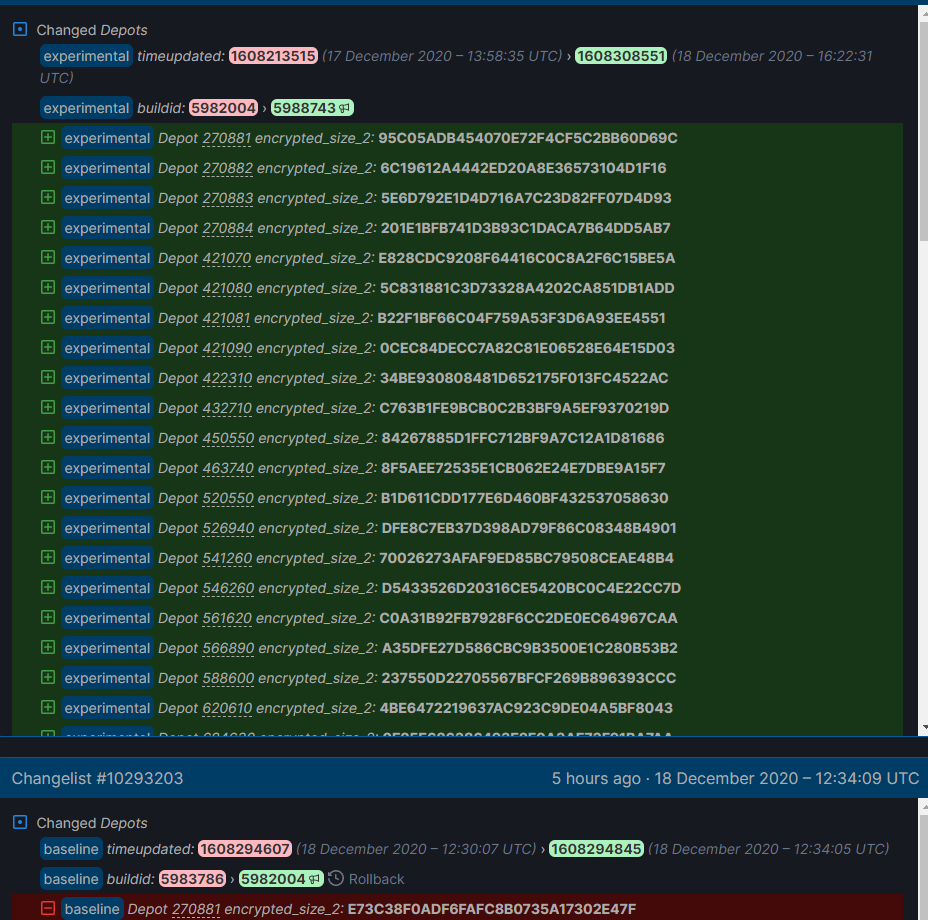Click the Rollback clock icon
The height and width of the screenshot is (920, 928).
pyautogui.click(x=336, y=878)
